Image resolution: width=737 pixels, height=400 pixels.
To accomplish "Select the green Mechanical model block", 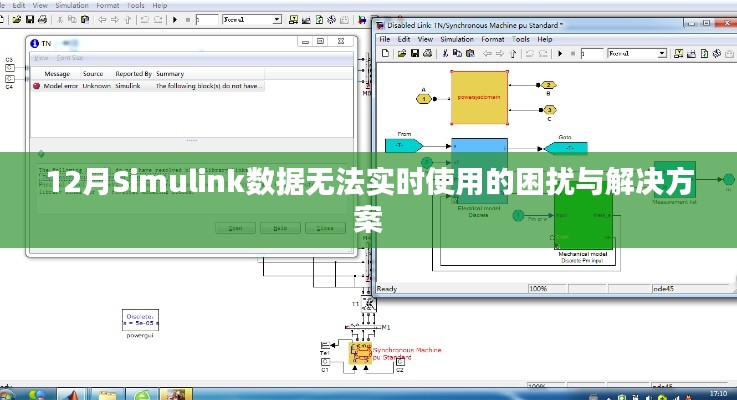I will [583, 216].
